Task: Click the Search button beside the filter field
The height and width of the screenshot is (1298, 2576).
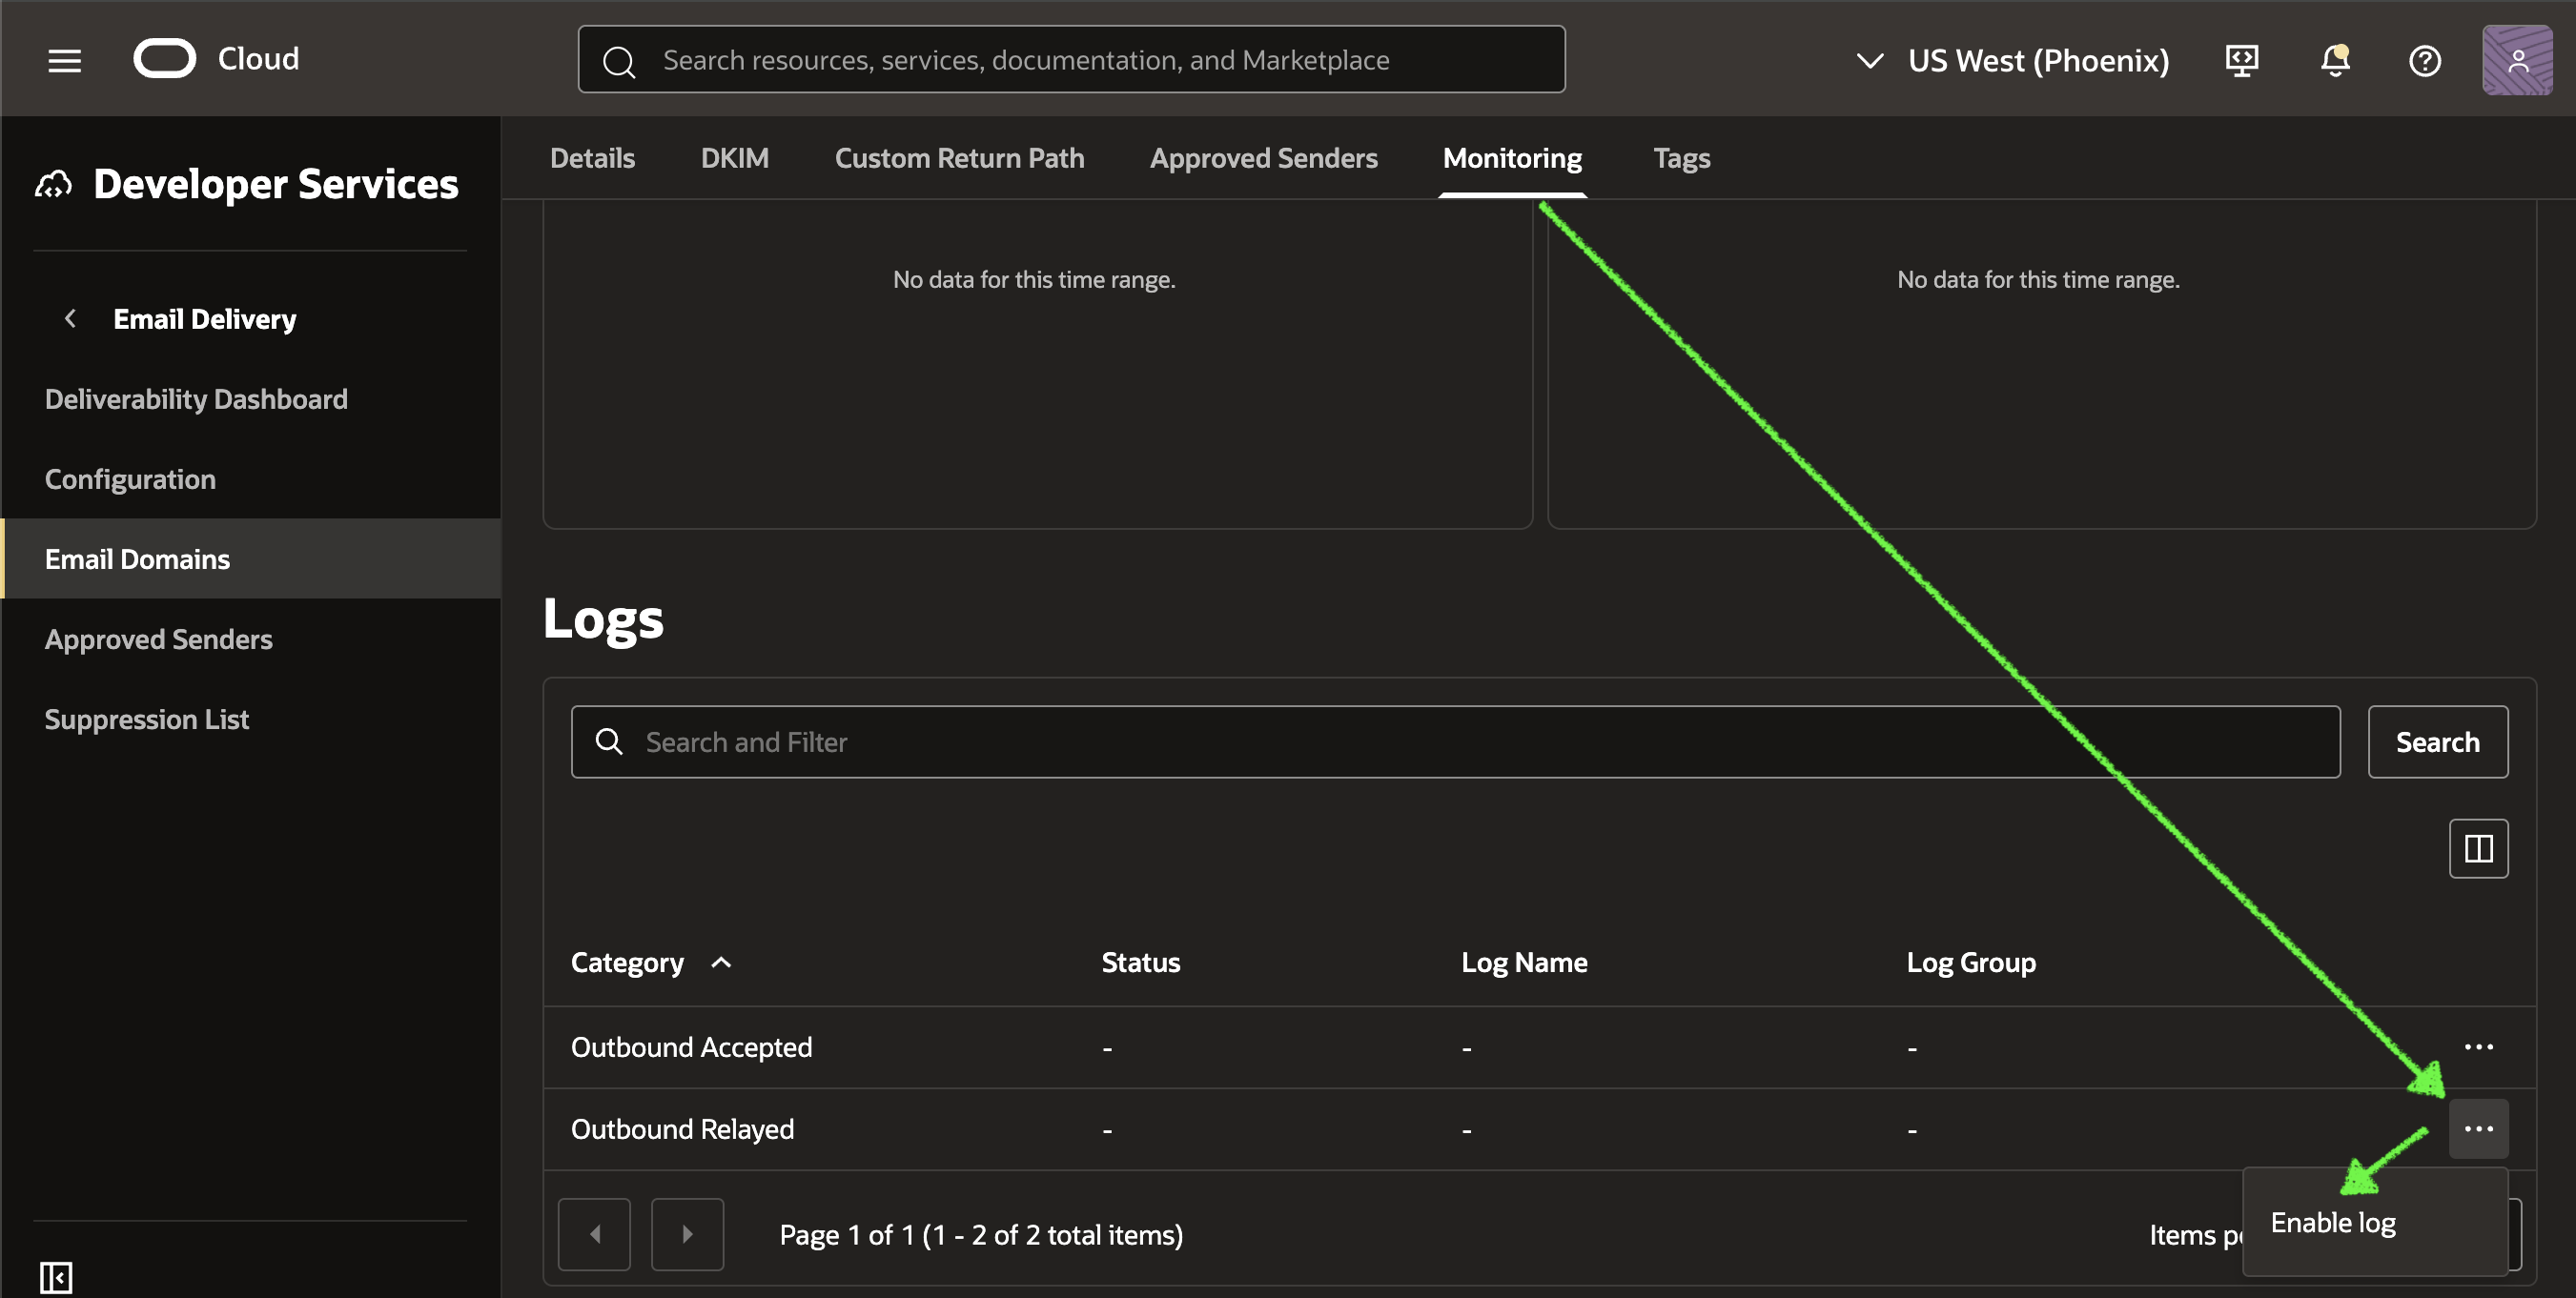Action: point(2437,741)
